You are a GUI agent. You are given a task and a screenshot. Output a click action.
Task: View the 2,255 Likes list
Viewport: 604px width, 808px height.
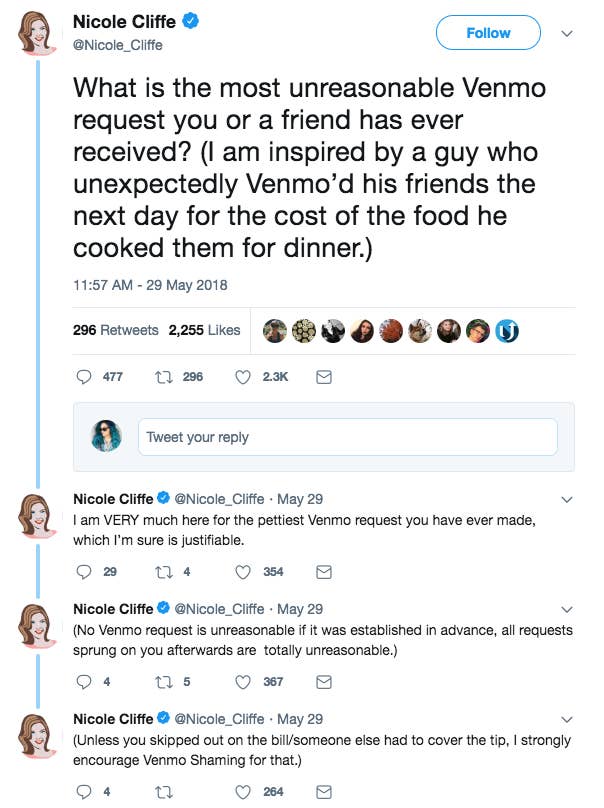click(204, 330)
